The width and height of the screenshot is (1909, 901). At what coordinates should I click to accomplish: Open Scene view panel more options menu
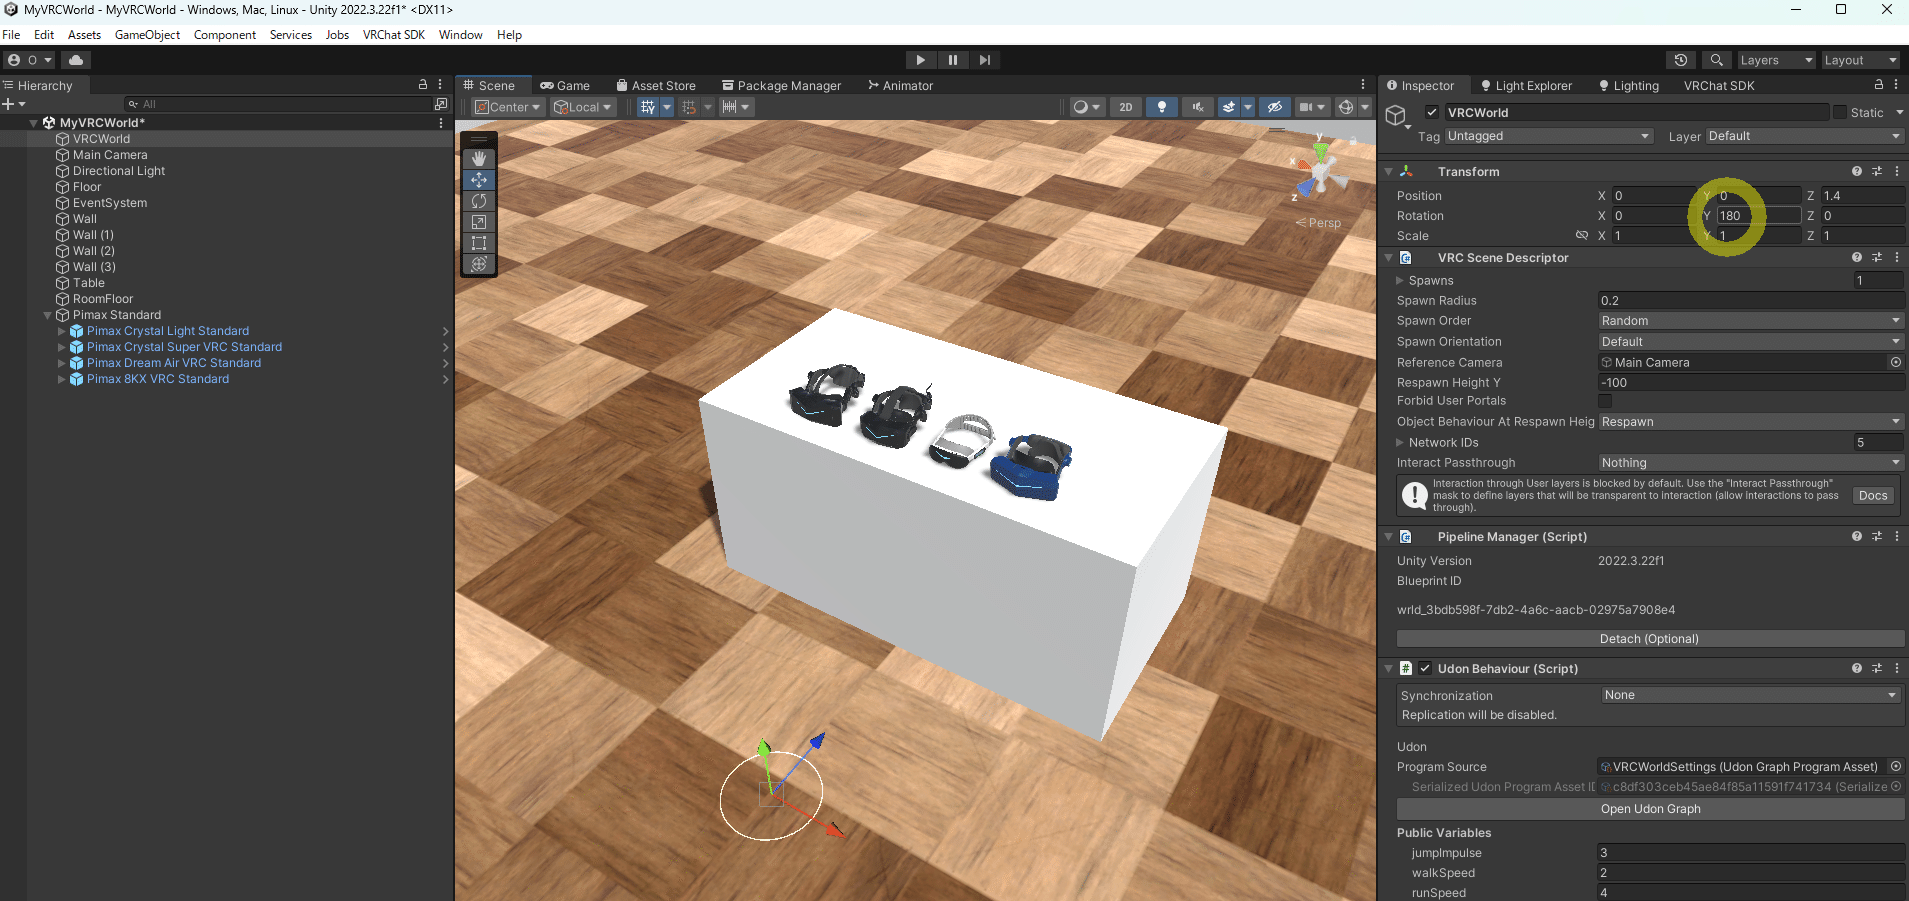click(x=1363, y=85)
